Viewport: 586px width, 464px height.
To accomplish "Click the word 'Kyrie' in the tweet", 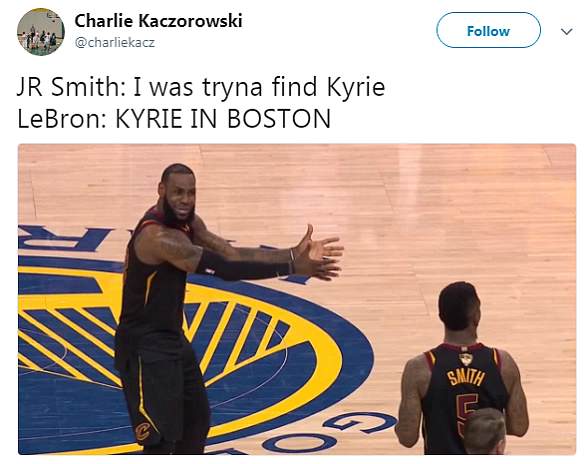I will (356, 87).
